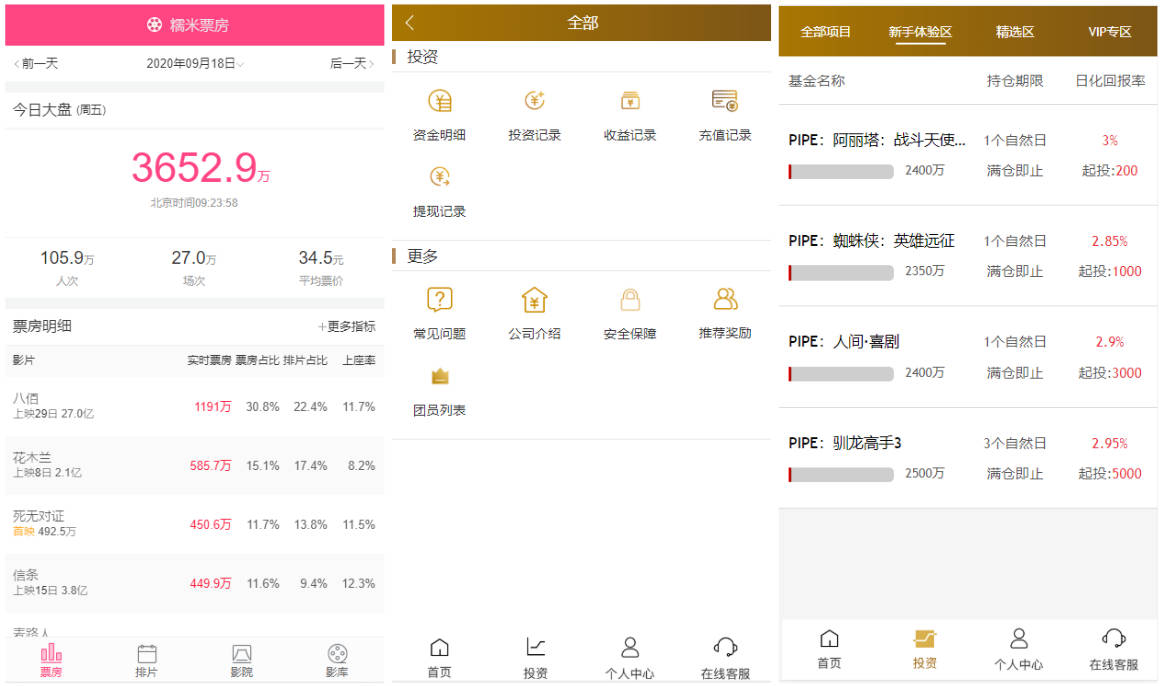Click 2.85% daily return rate

[x=1110, y=242]
